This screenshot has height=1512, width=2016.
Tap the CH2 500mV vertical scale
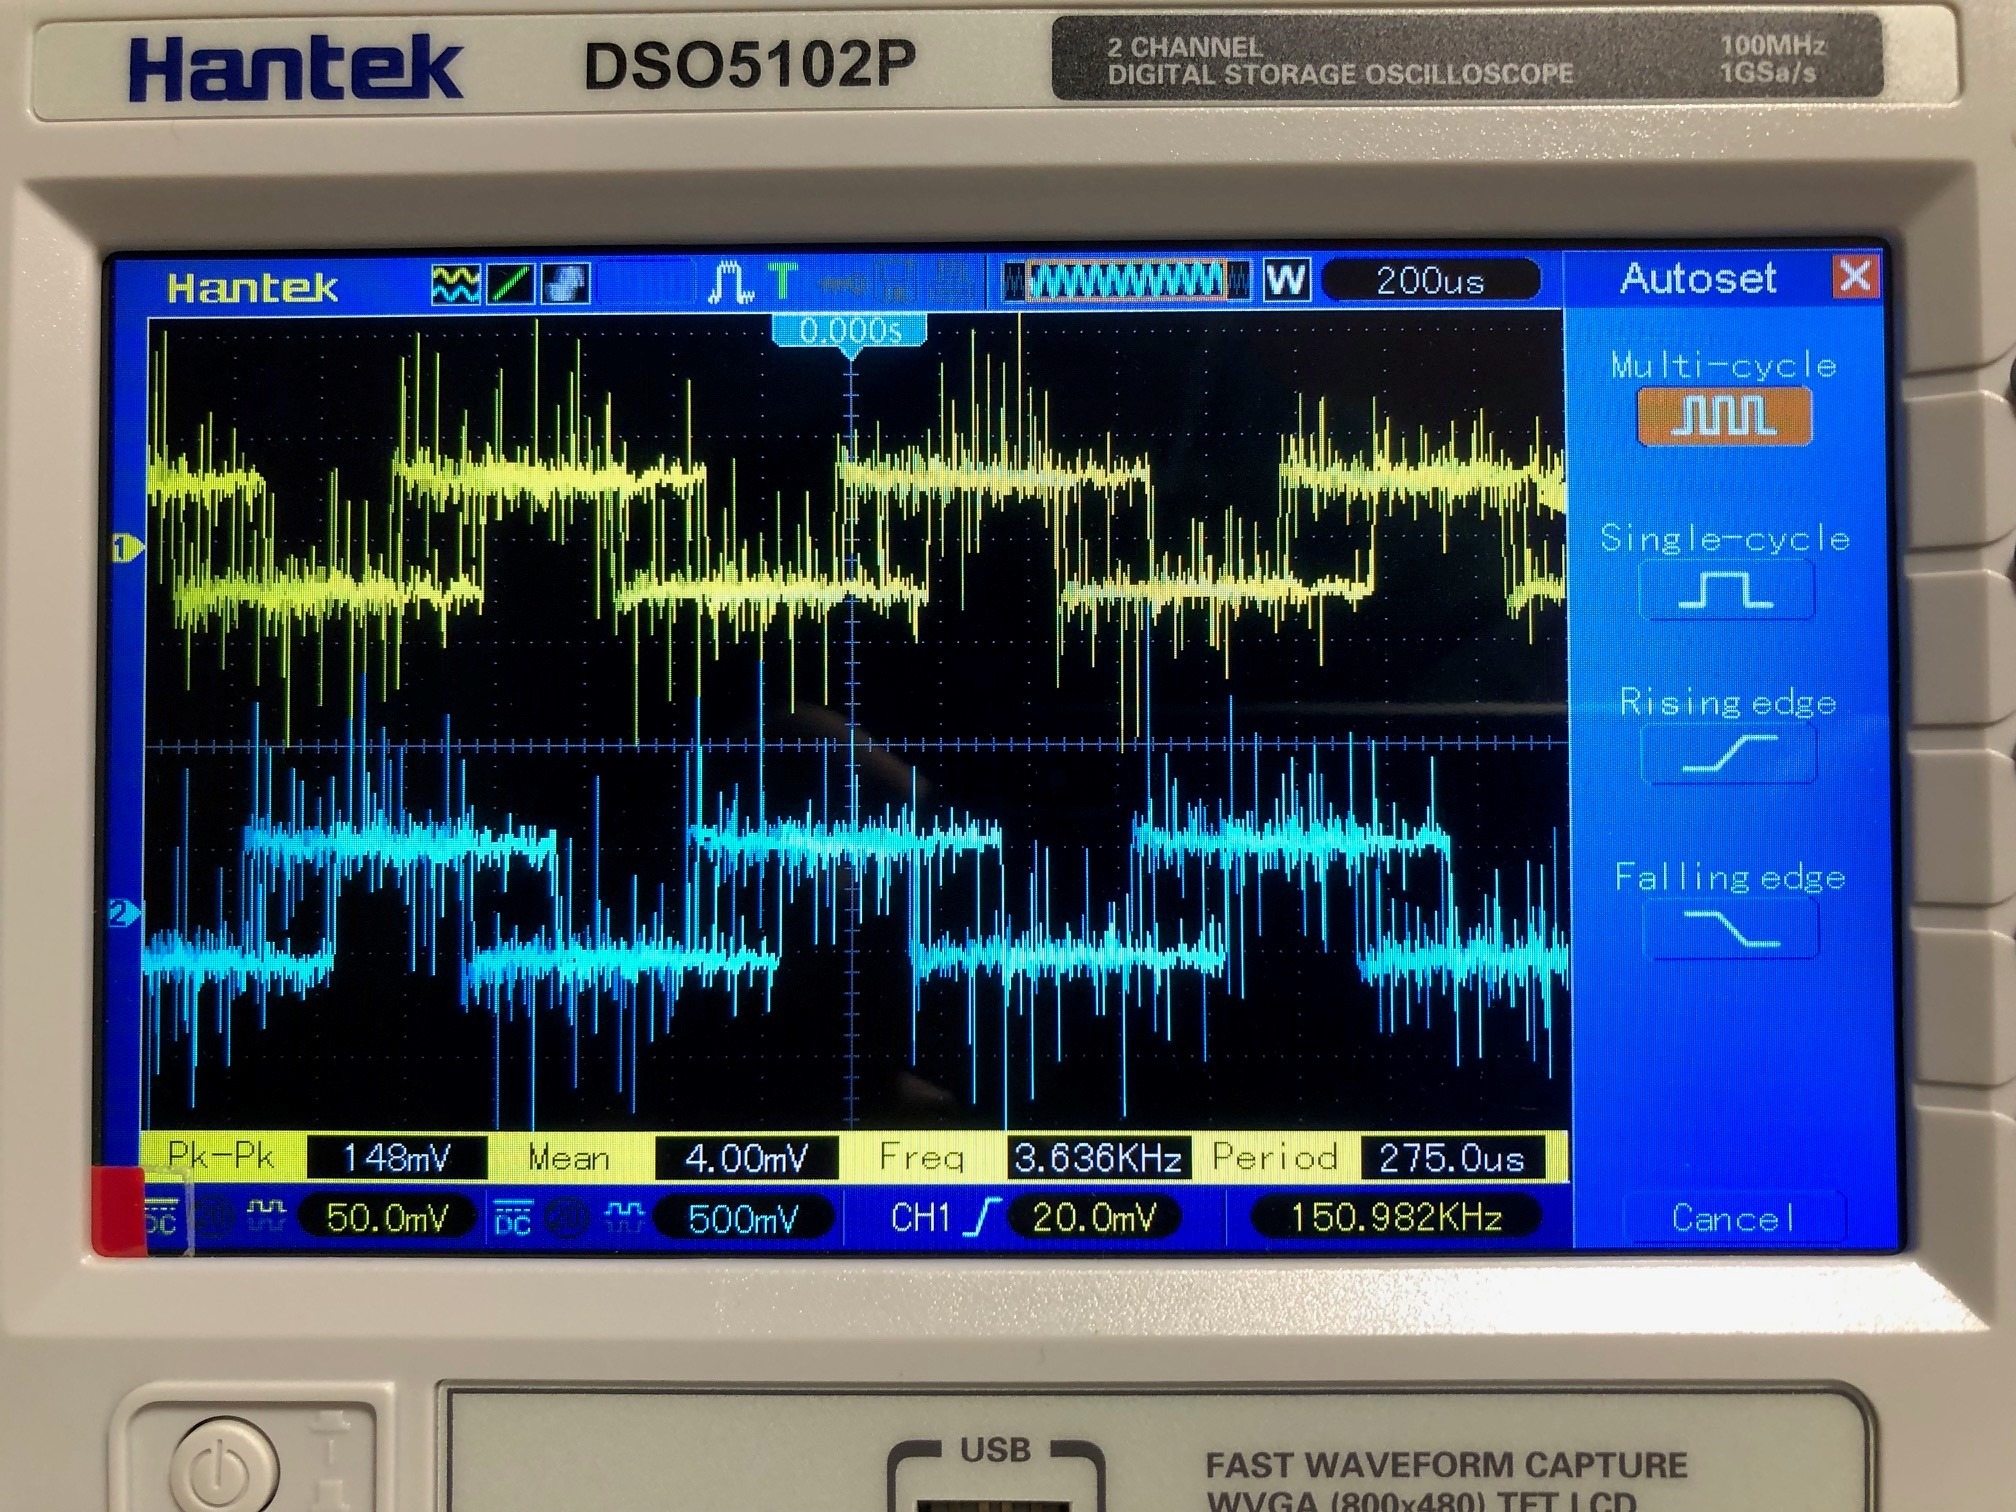pos(742,1218)
